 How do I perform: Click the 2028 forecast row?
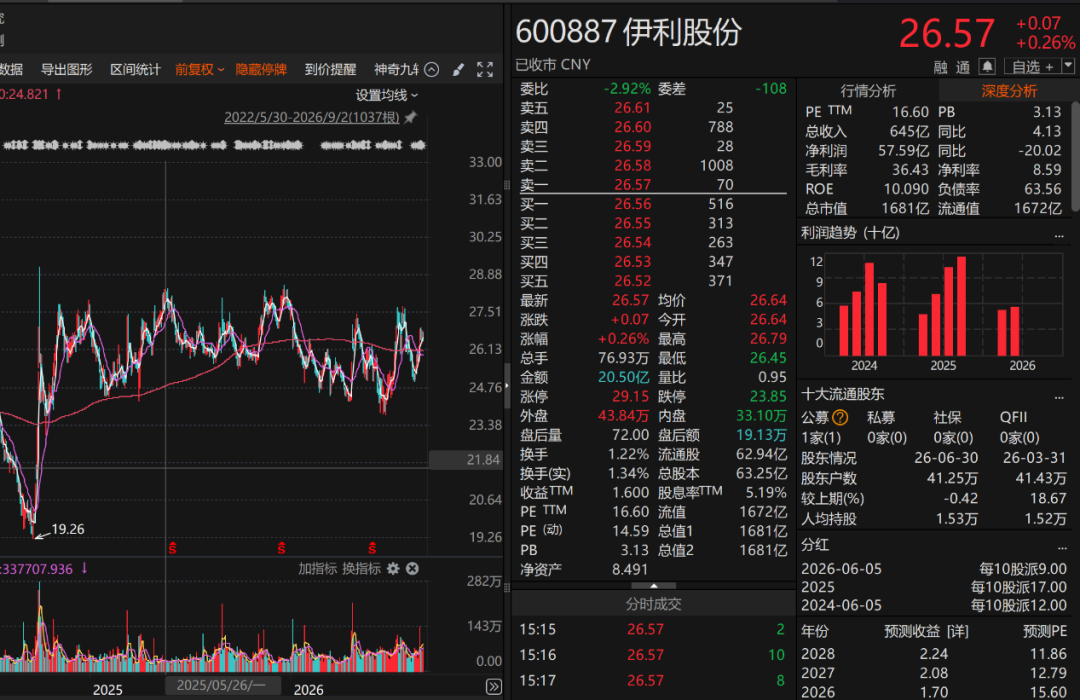[x=934, y=654]
